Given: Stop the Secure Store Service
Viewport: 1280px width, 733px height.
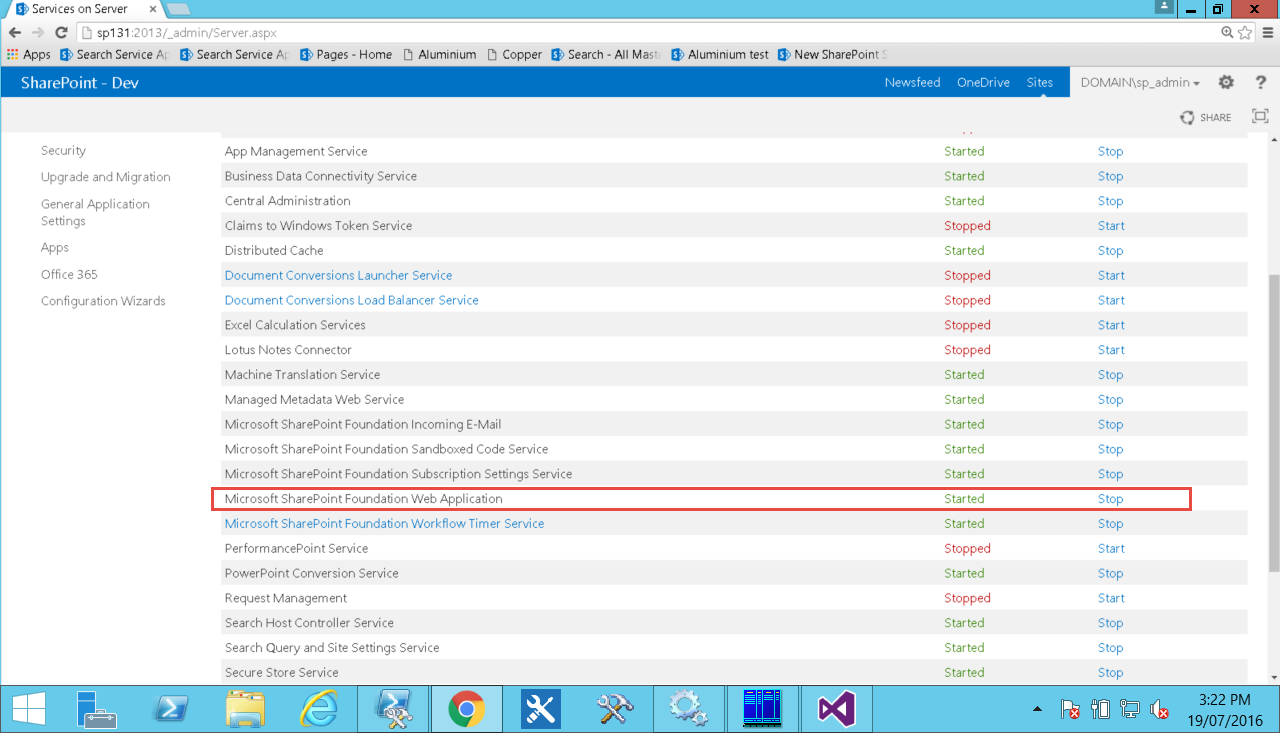Looking at the screenshot, I should point(1110,673).
